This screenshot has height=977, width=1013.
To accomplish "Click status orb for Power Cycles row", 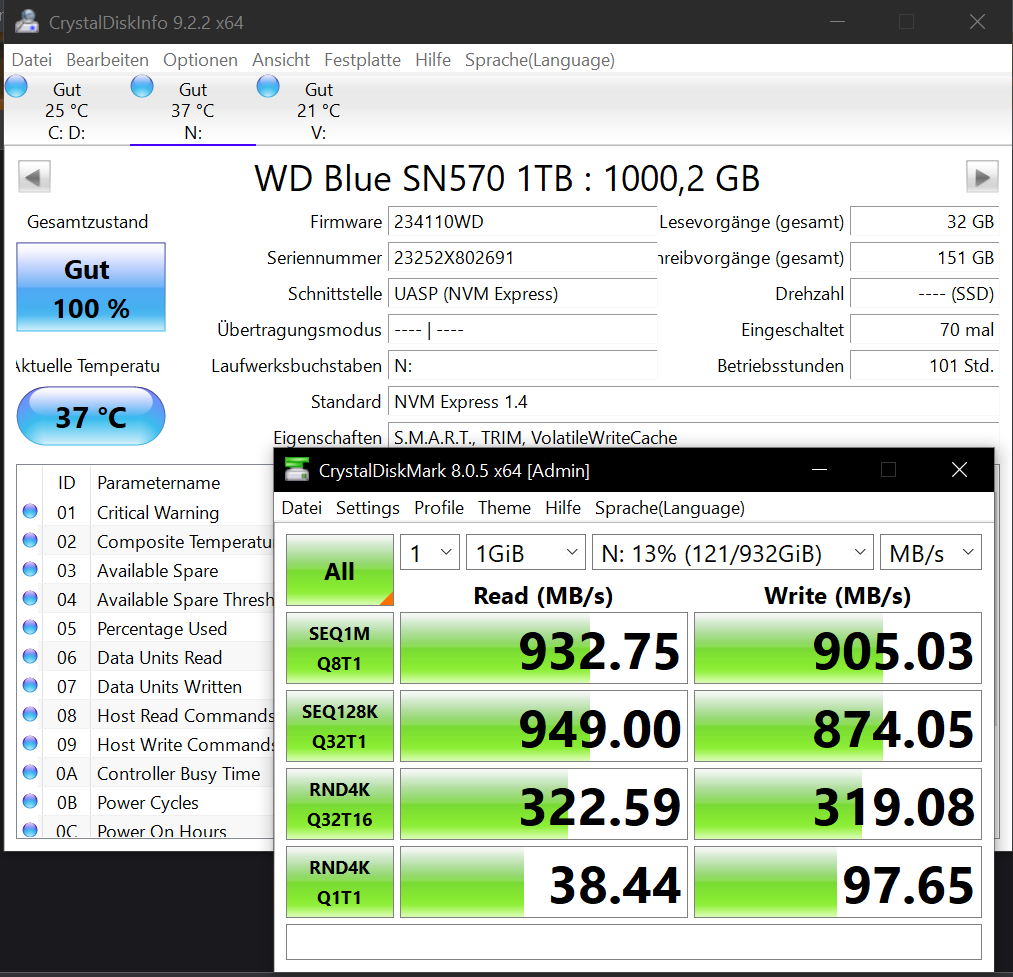I will [30, 801].
